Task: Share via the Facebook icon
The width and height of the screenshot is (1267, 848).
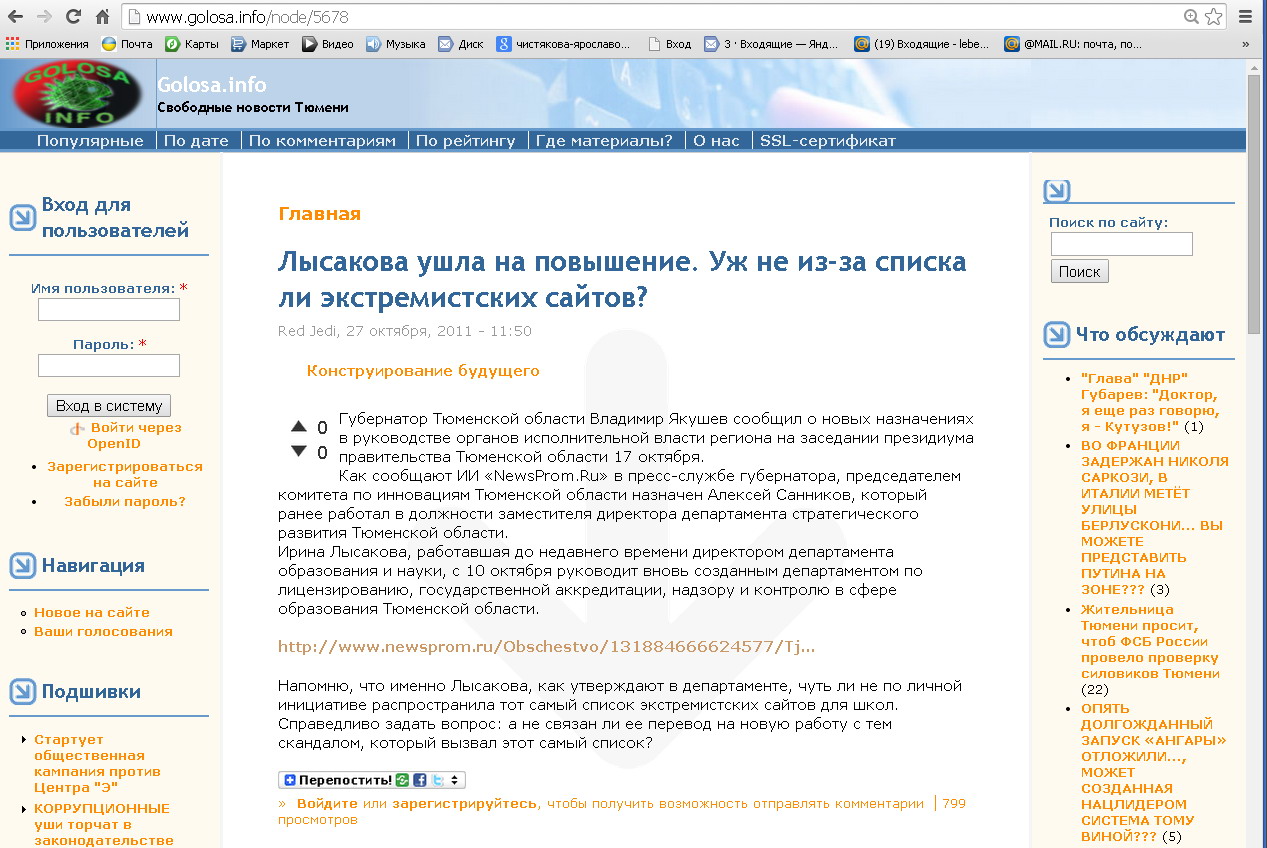Action: pos(420,780)
